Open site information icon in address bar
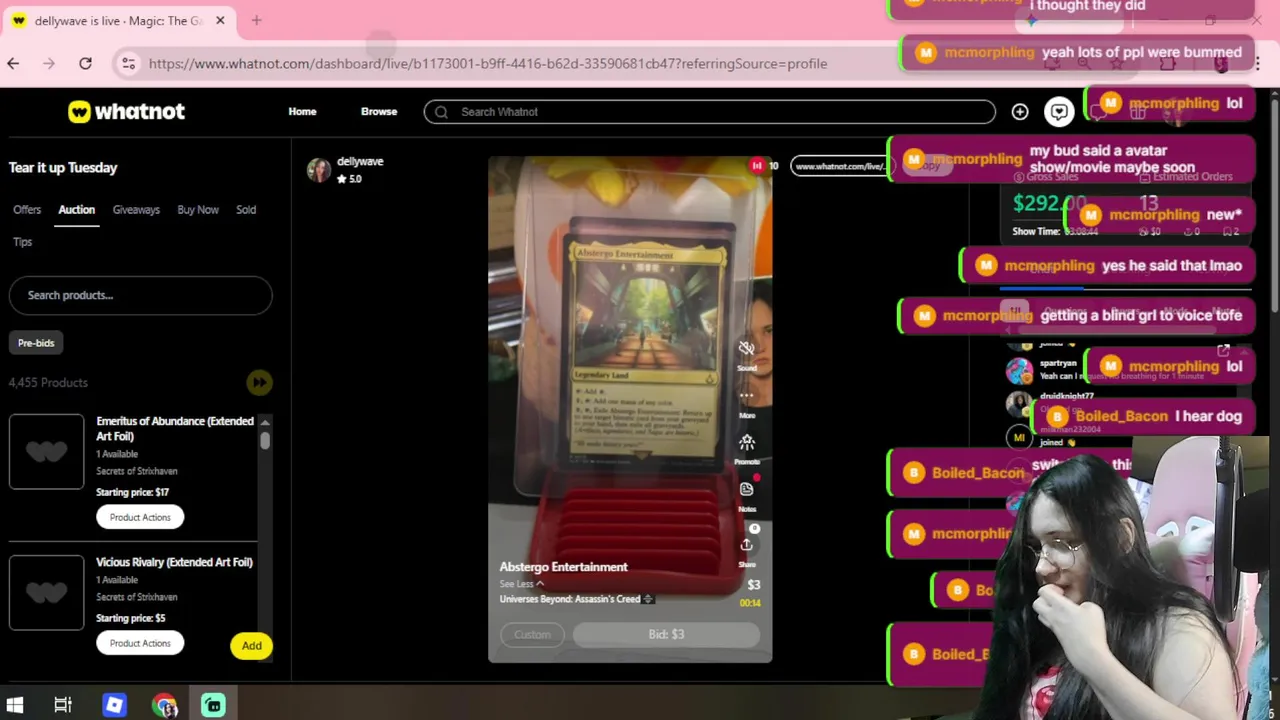The width and height of the screenshot is (1280, 720). tap(128, 64)
